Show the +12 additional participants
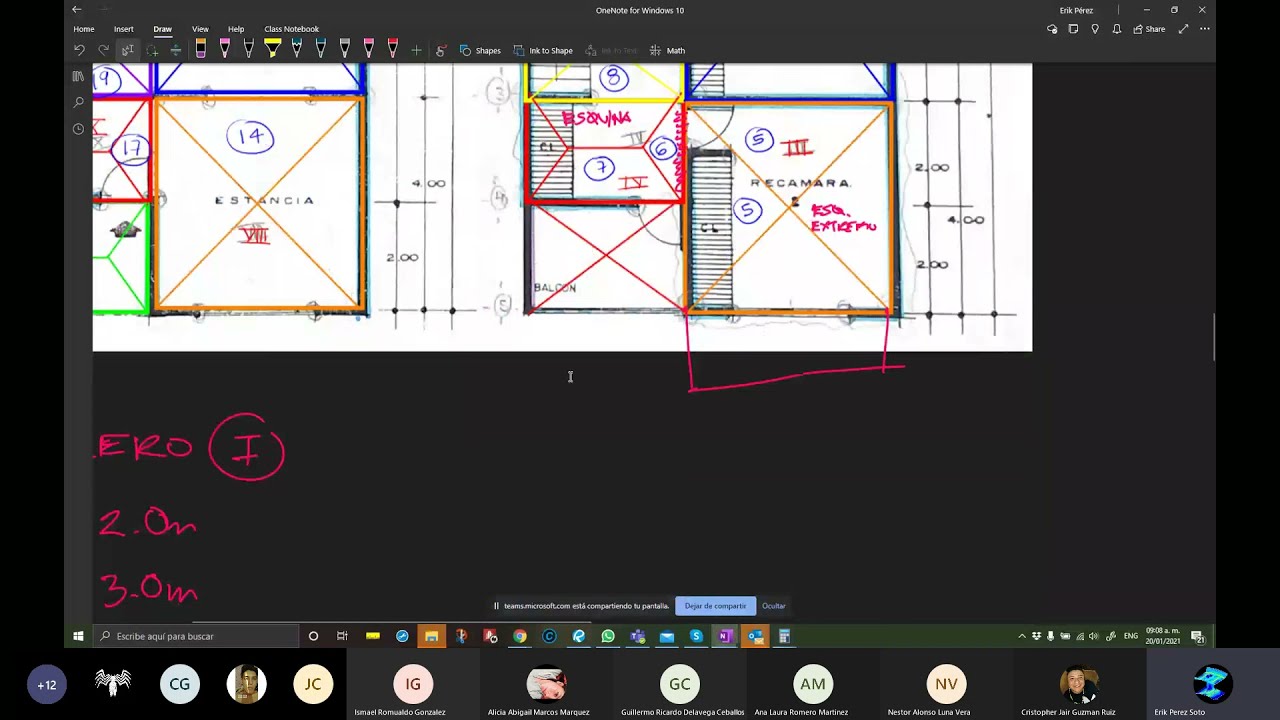 (x=47, y=685)
